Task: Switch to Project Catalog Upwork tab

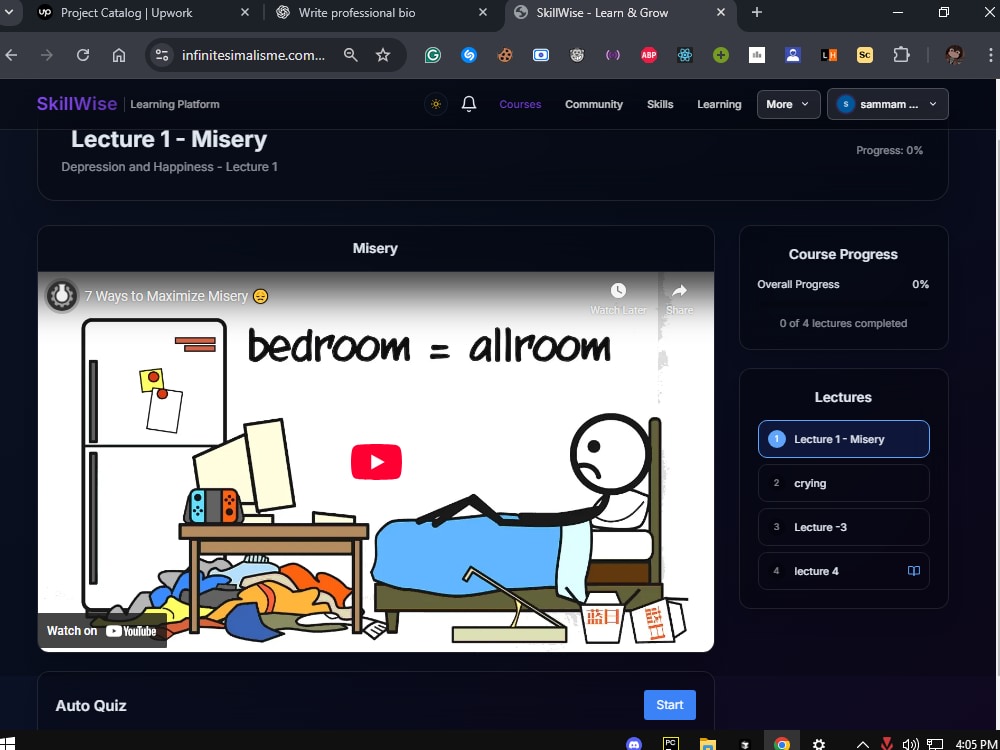Action: pos(145,13)
